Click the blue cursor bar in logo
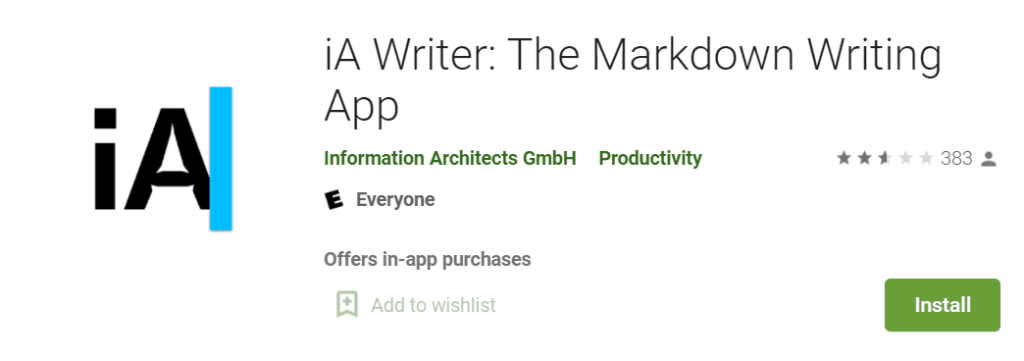The width and height of the screenshot is (1024, 361). [x=221, y=159]
